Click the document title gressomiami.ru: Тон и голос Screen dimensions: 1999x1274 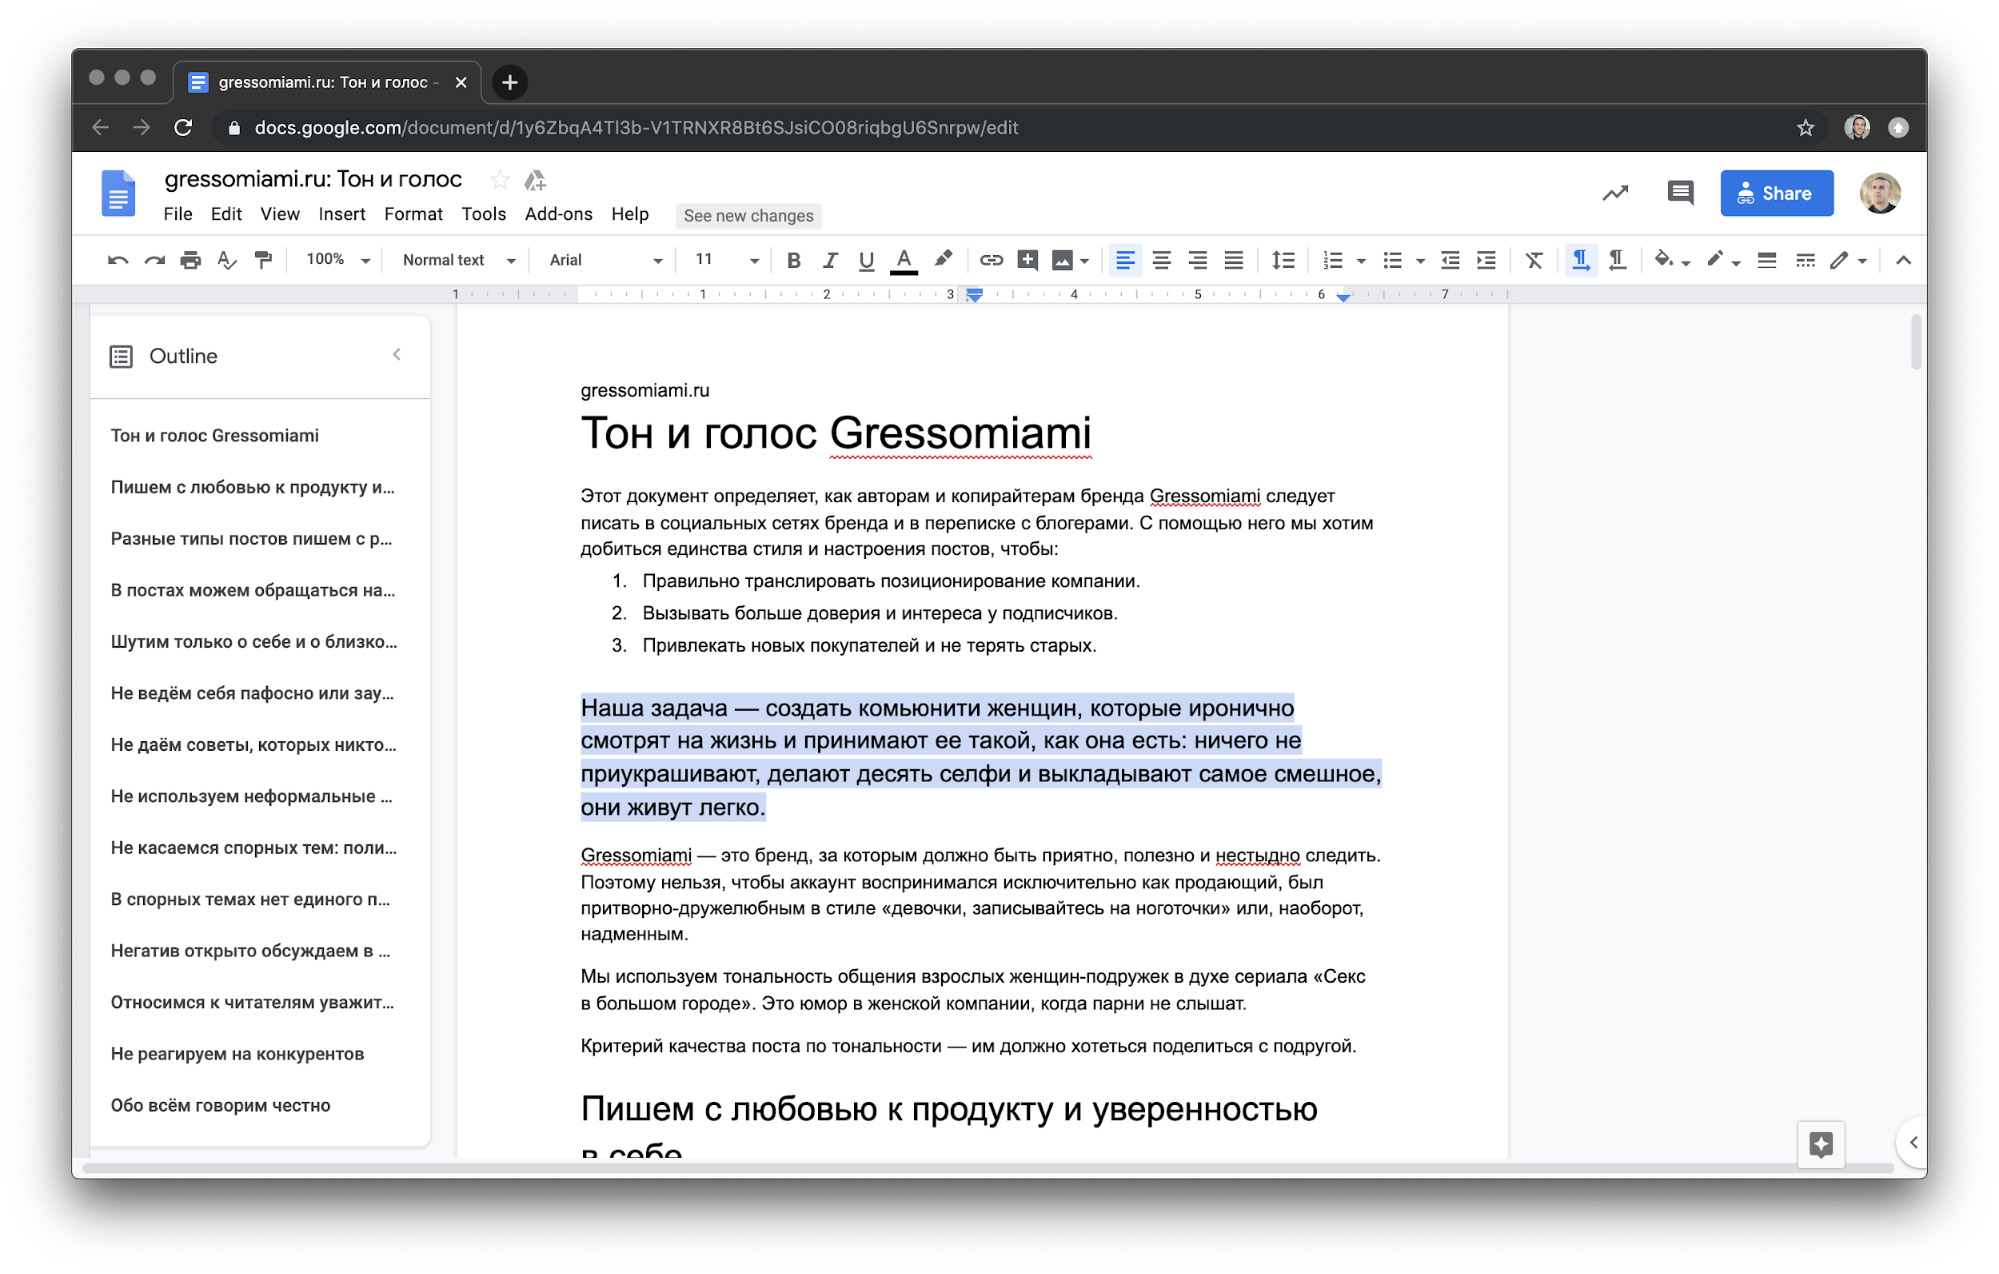pyautogui.click(x=313, y=179)
